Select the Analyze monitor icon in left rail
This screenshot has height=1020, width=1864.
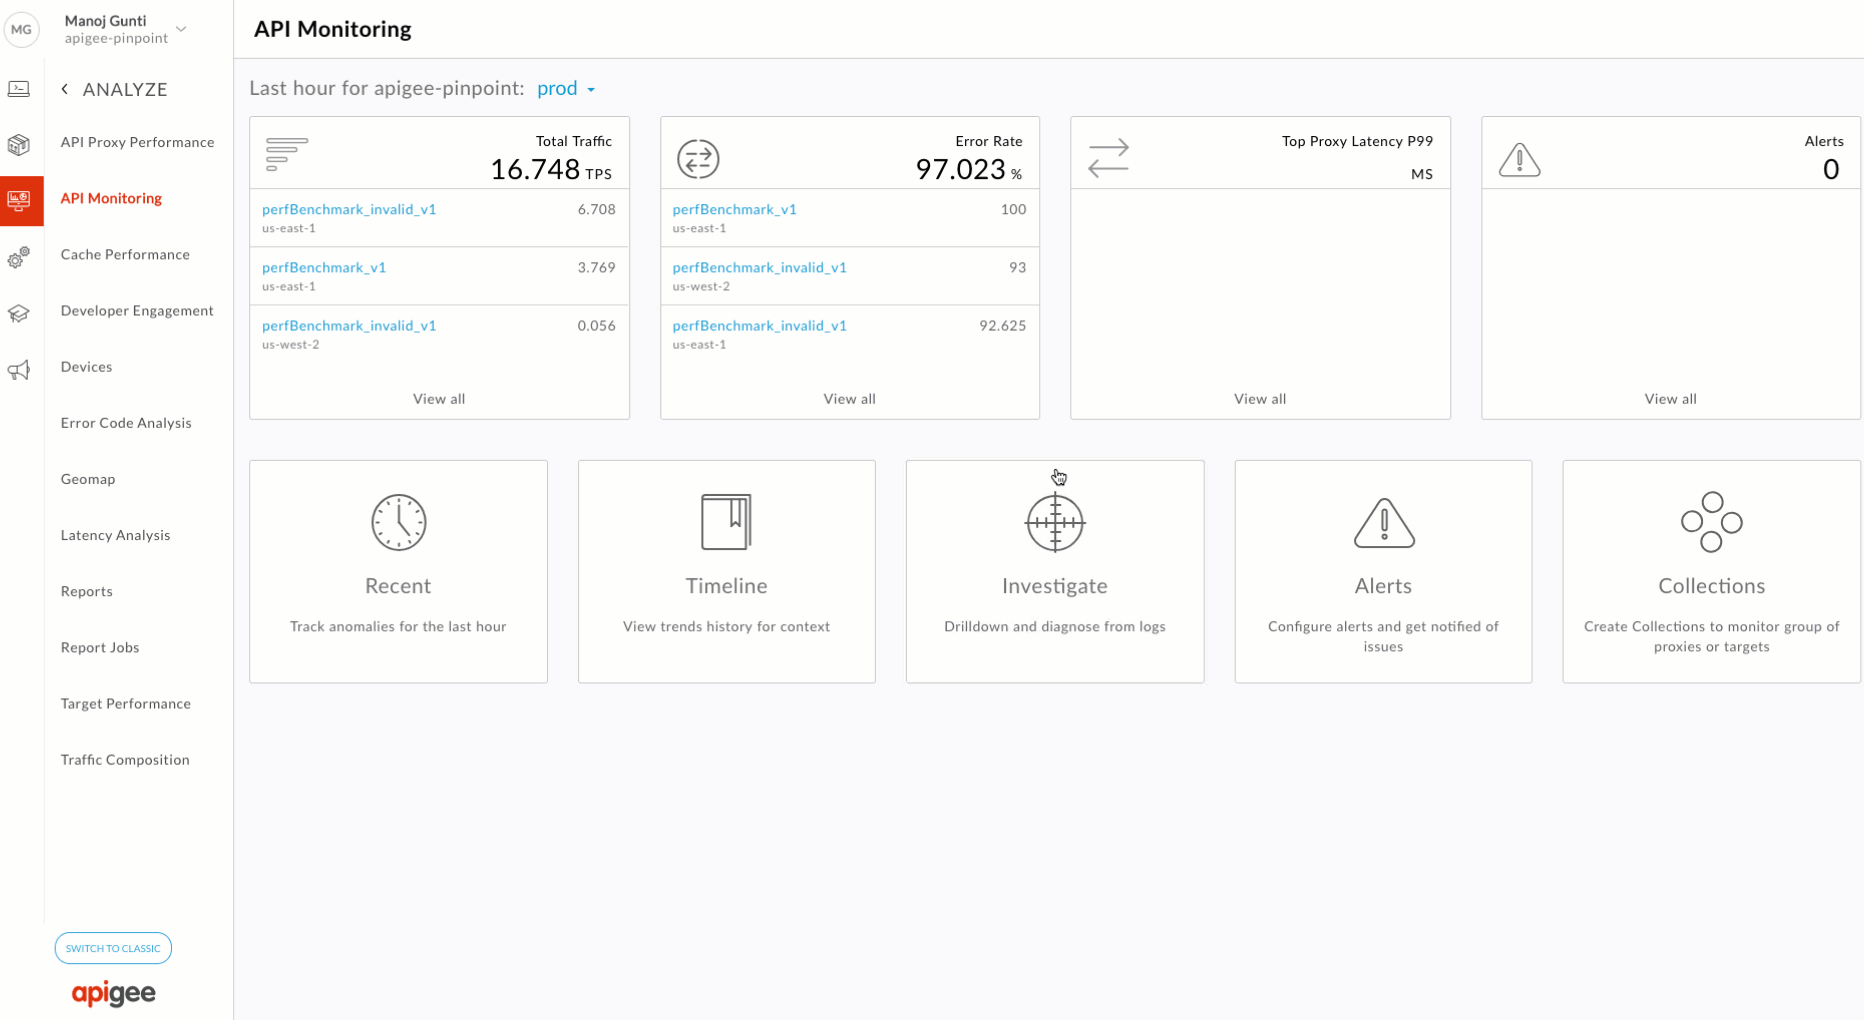point(21,201)
